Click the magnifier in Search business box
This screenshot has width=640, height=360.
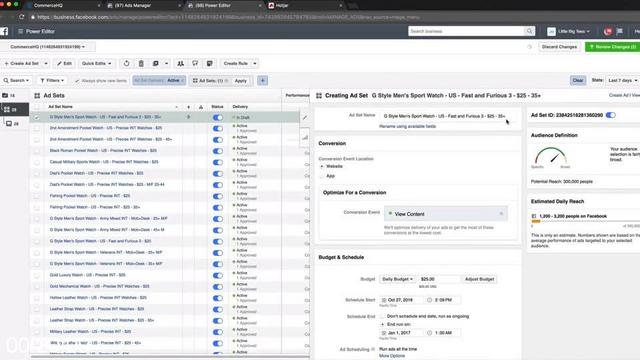point(529,31)
